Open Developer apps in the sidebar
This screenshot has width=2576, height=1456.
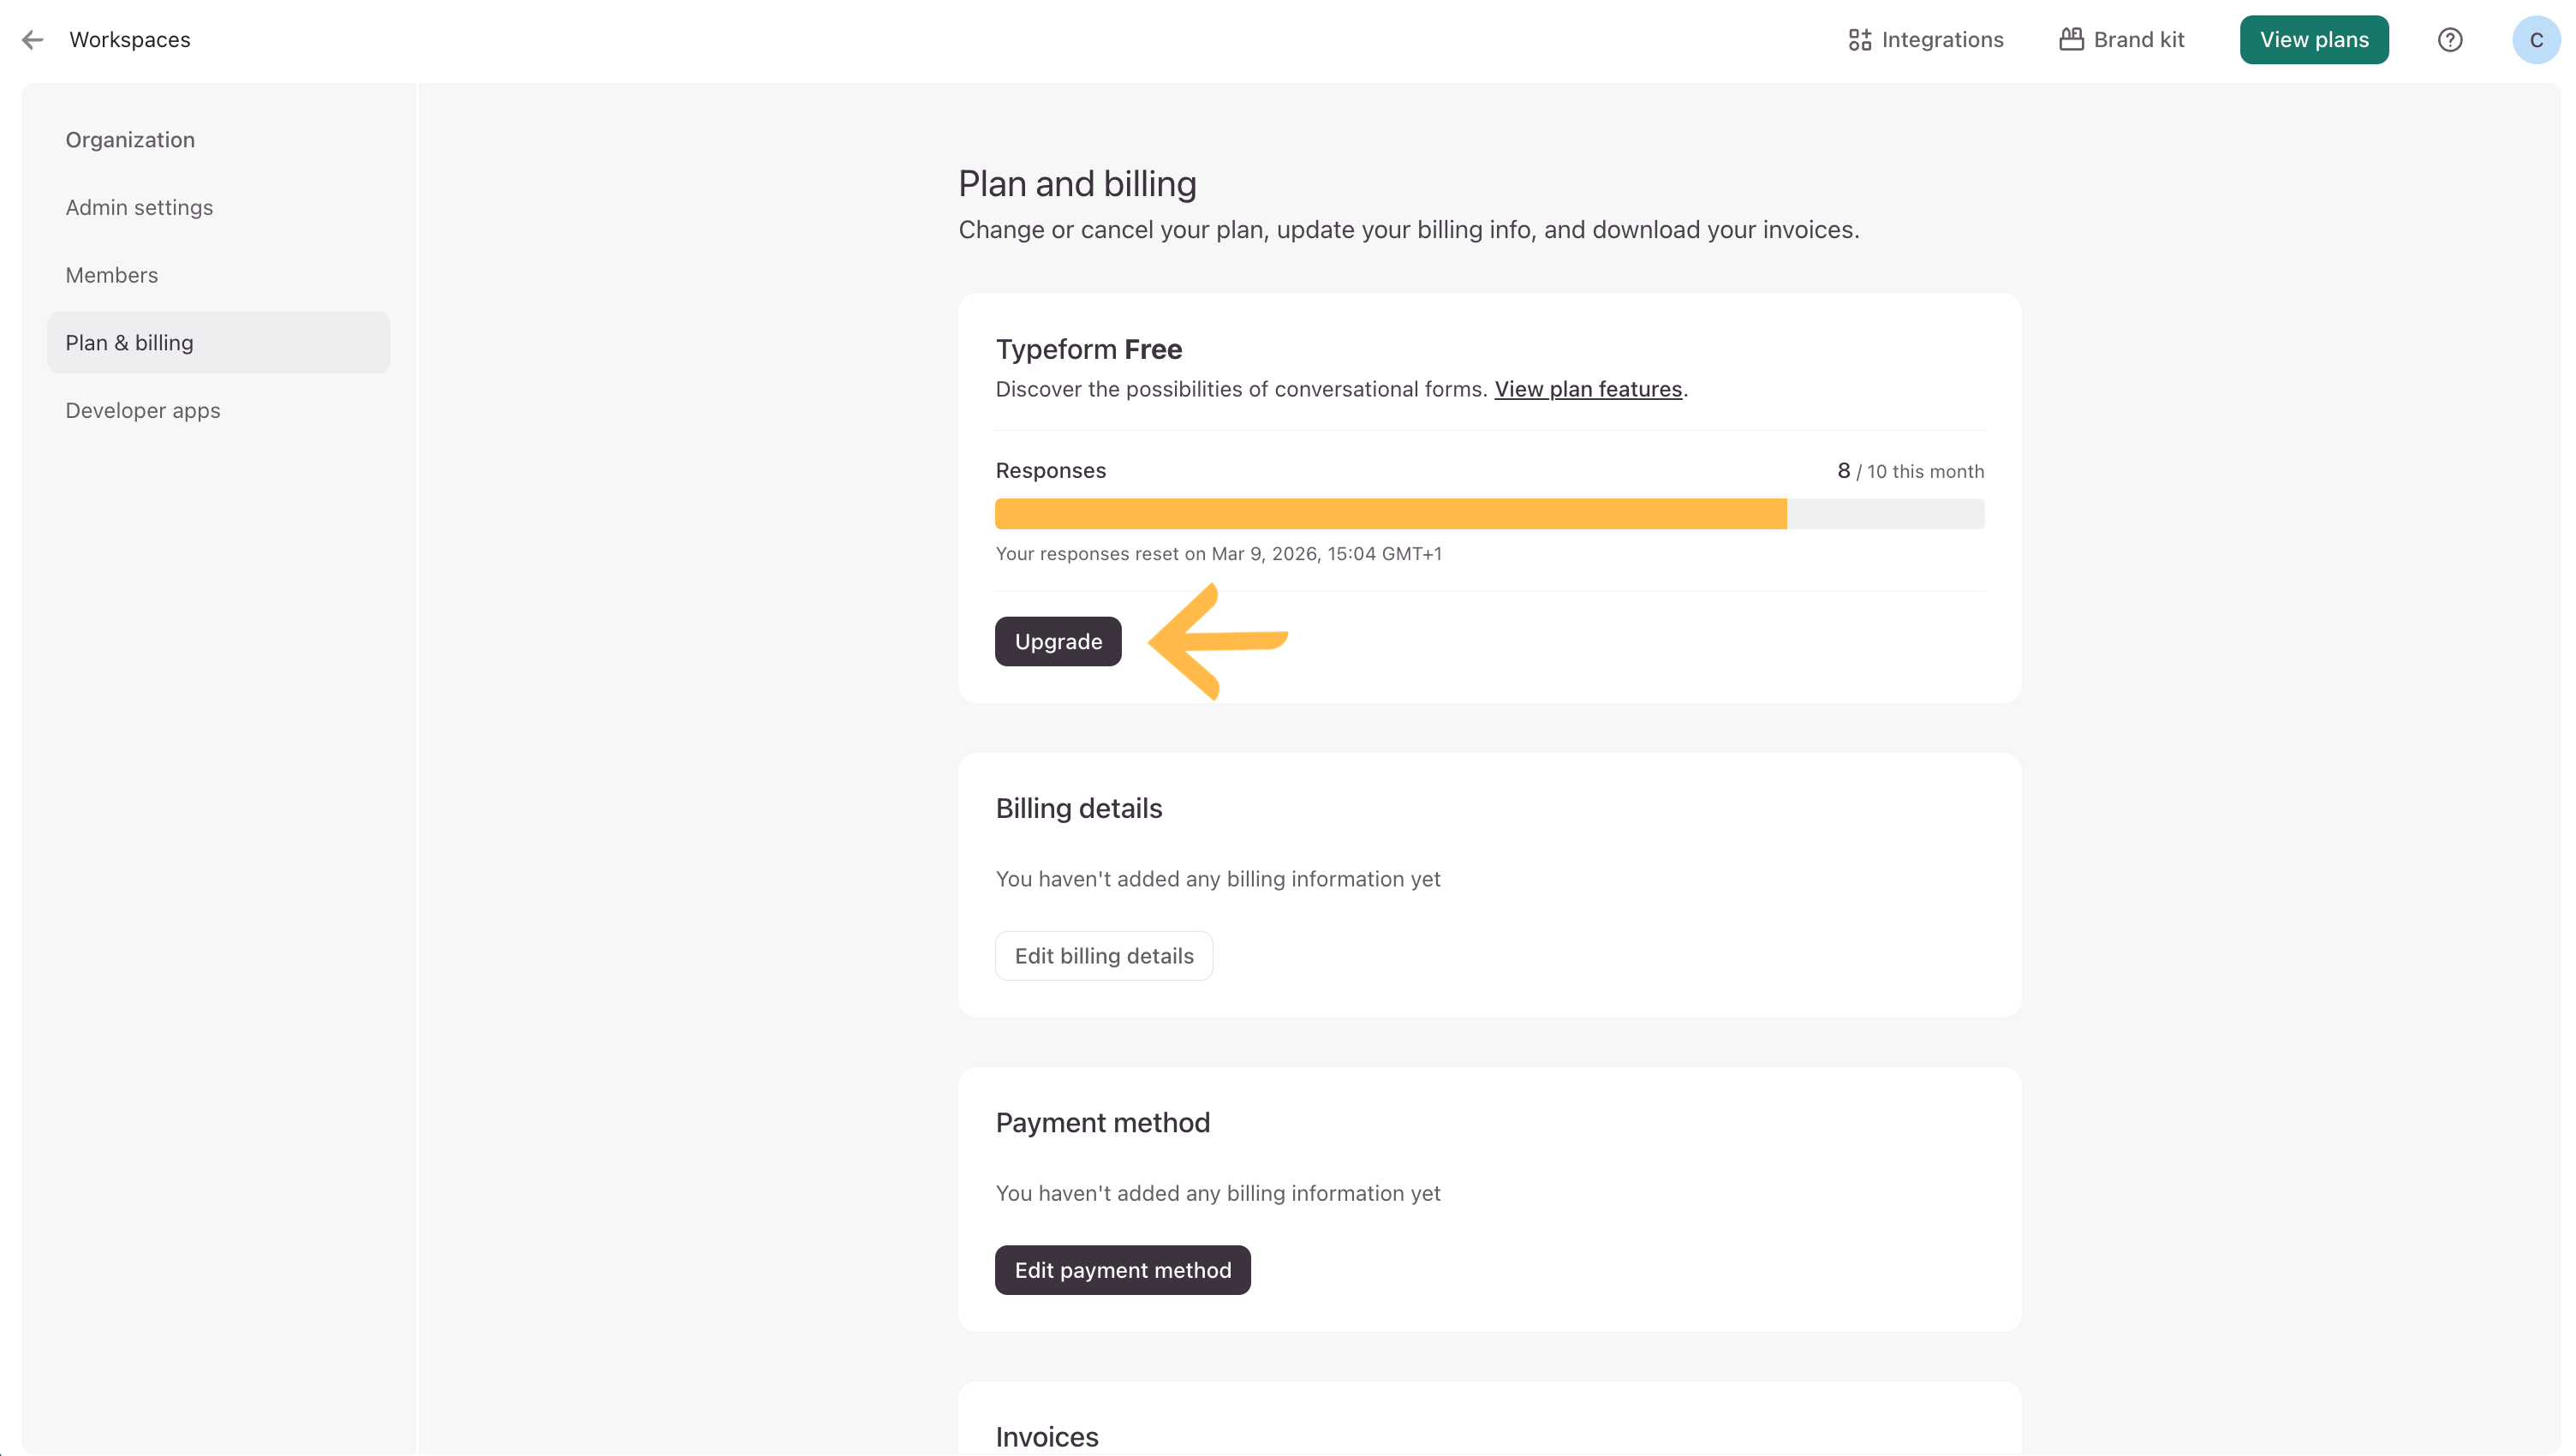pos(143,410)
